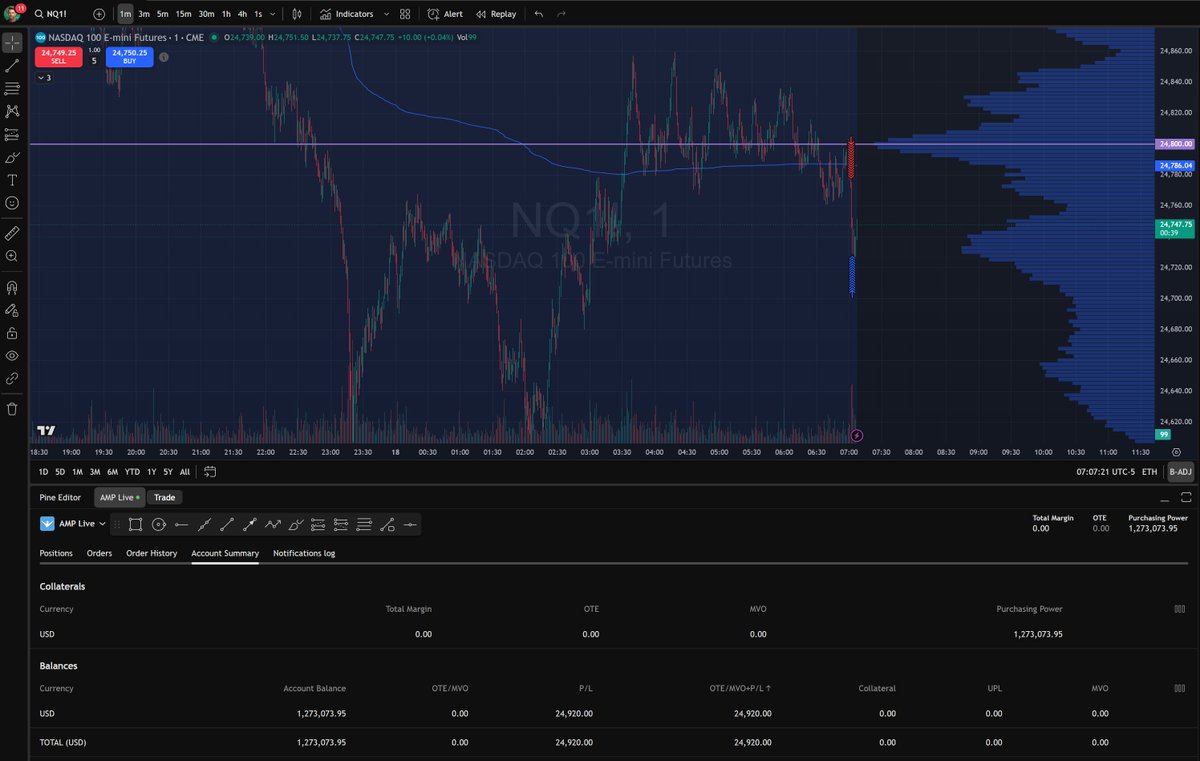Toggle the link drawings chain icon
1200x761 pixels.
[x=12, y=379]
